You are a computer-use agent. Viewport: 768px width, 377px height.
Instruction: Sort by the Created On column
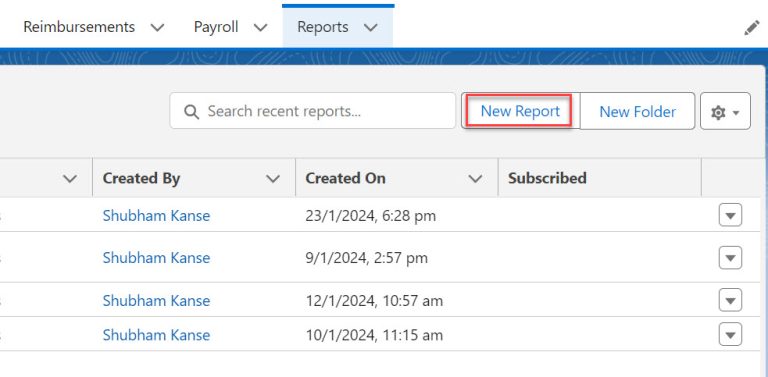pyautogui.click(x=345, y=178)
